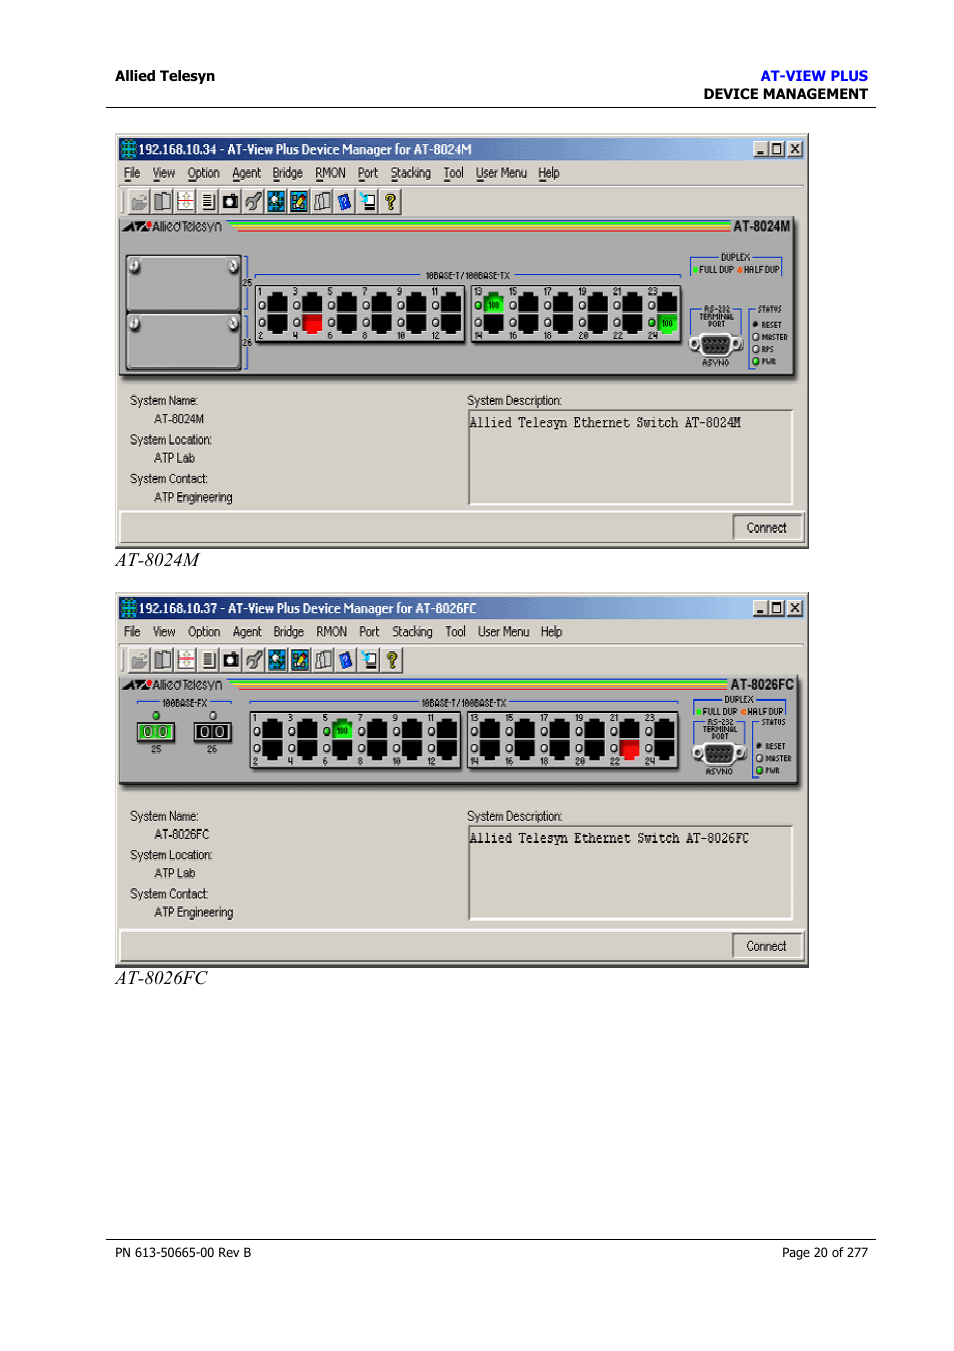Screen dimensions: 954x1351
Task: Click the text-list icon in AT-8026FC toolbar
Action: click(x=209, y=660)
